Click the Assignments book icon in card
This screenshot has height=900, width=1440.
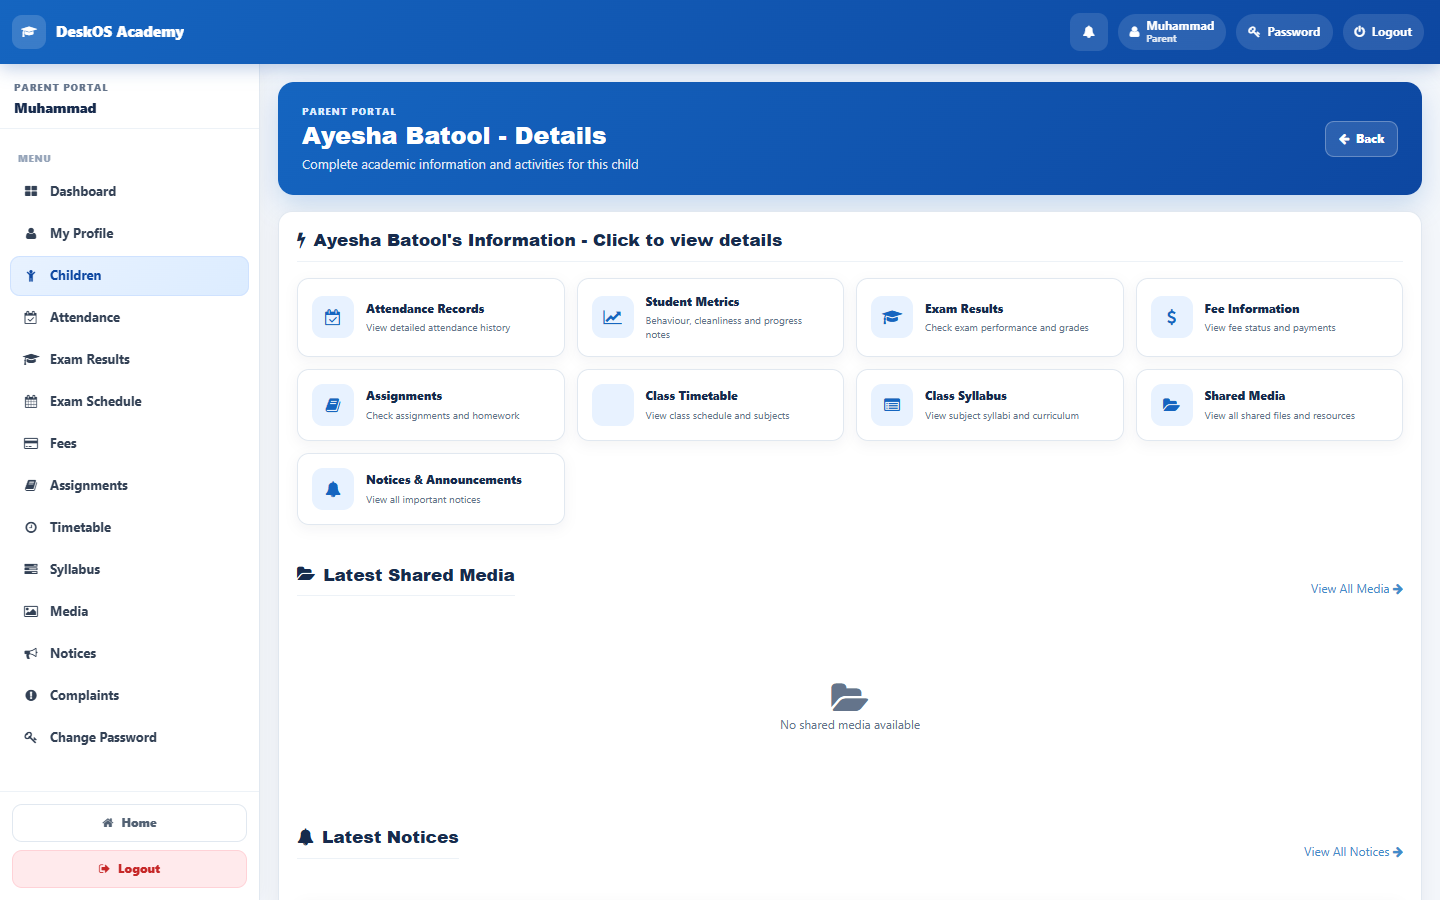point(333,405)
